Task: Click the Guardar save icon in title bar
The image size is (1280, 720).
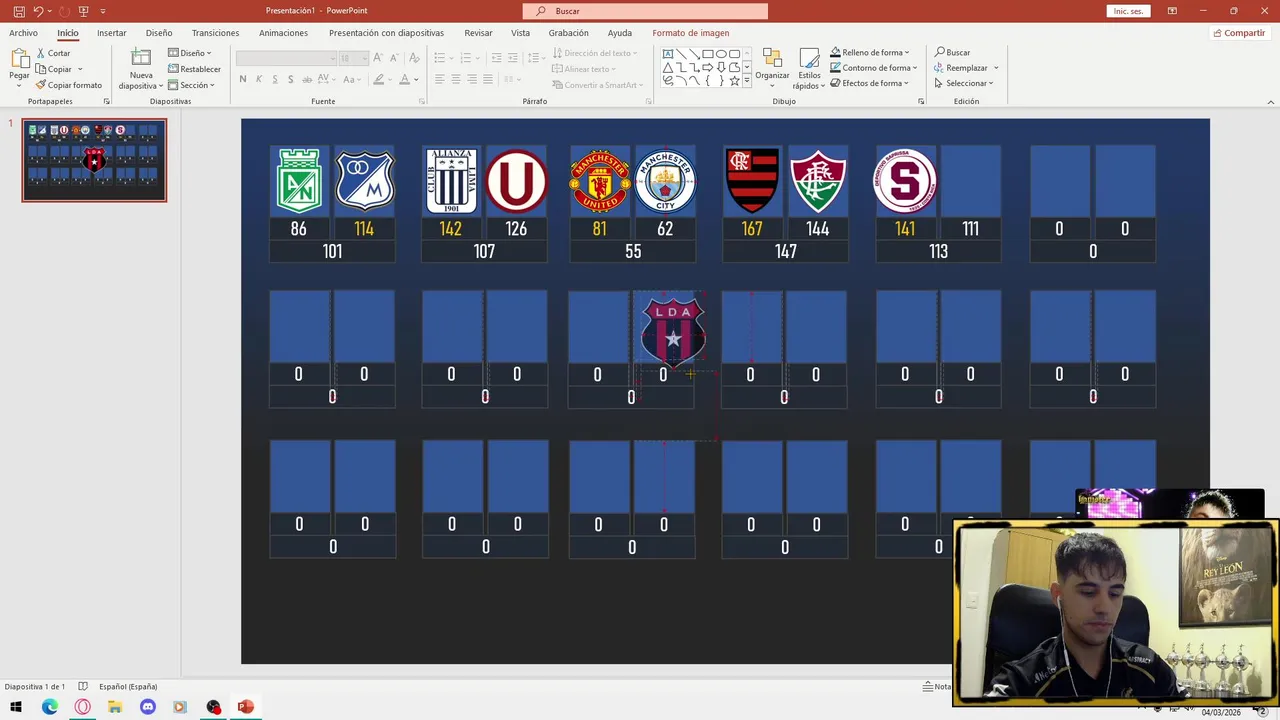Action: click(19, 11)
